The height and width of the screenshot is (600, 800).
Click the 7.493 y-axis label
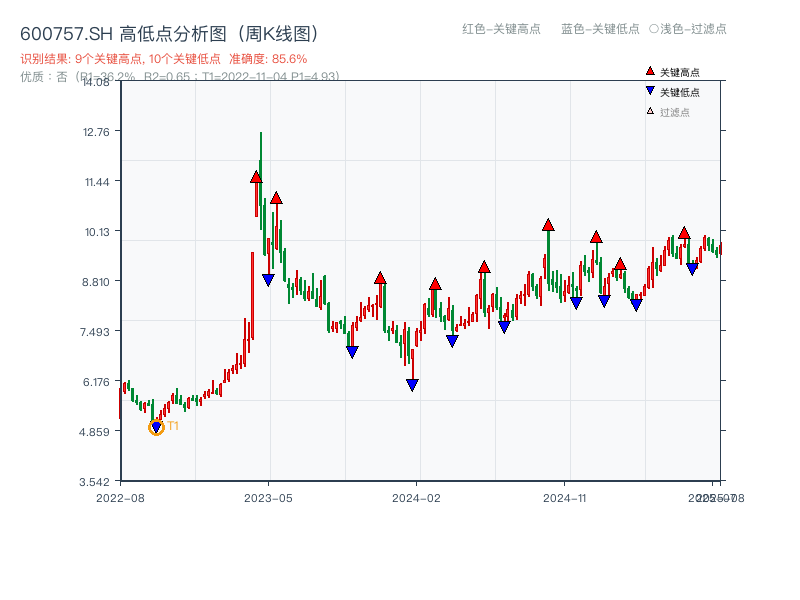[94, 332]
